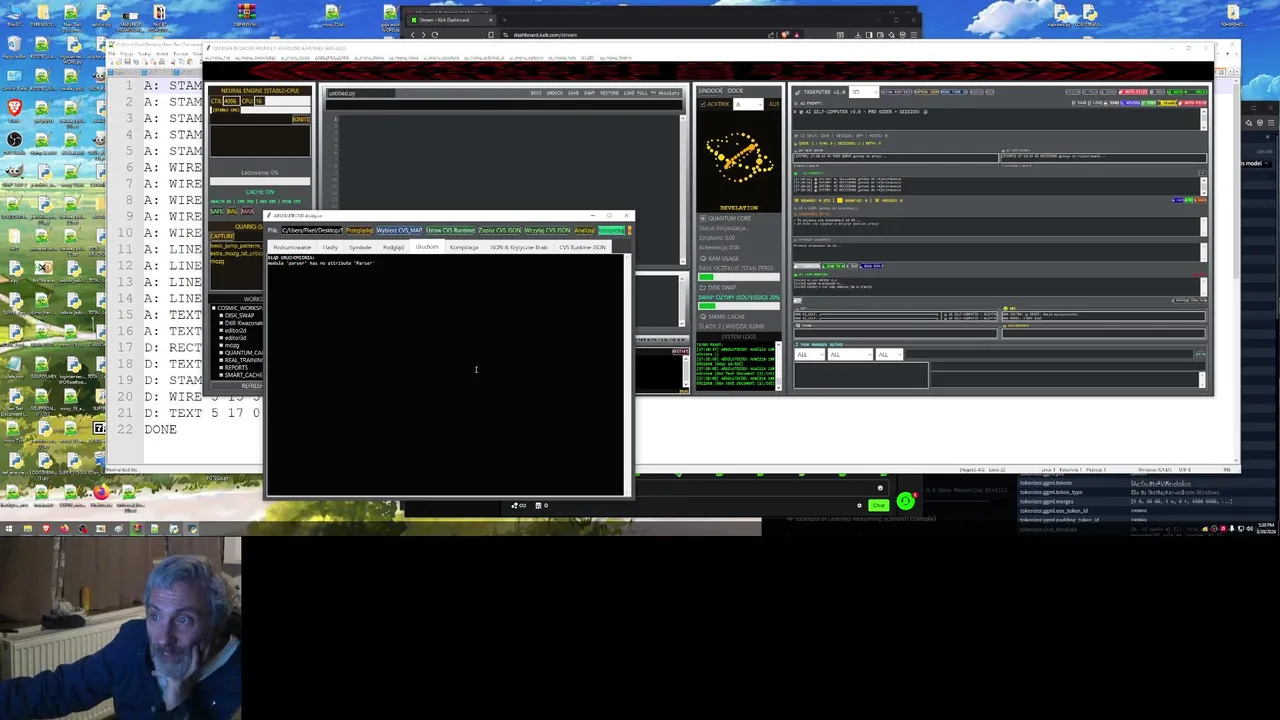Click Zapisz CVS JSON button
Viewport: 1280px width, 720px height.
(499, 230)
